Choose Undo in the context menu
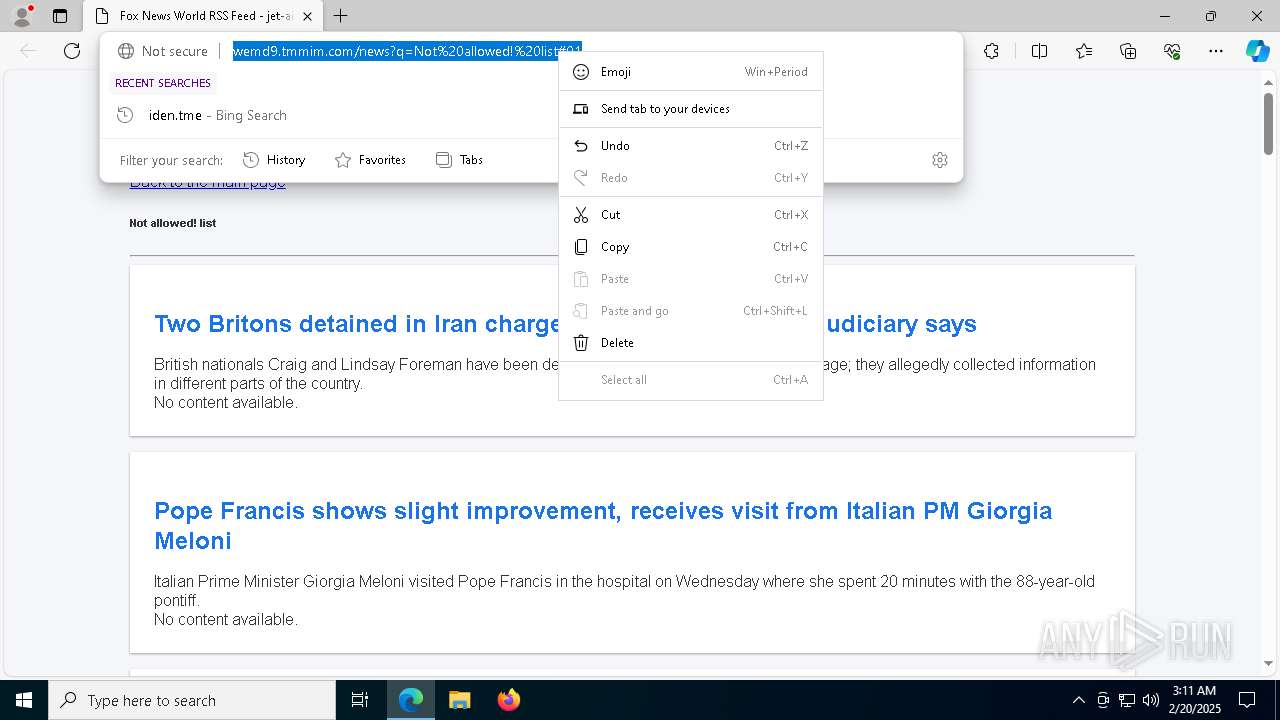 [690, 146]
